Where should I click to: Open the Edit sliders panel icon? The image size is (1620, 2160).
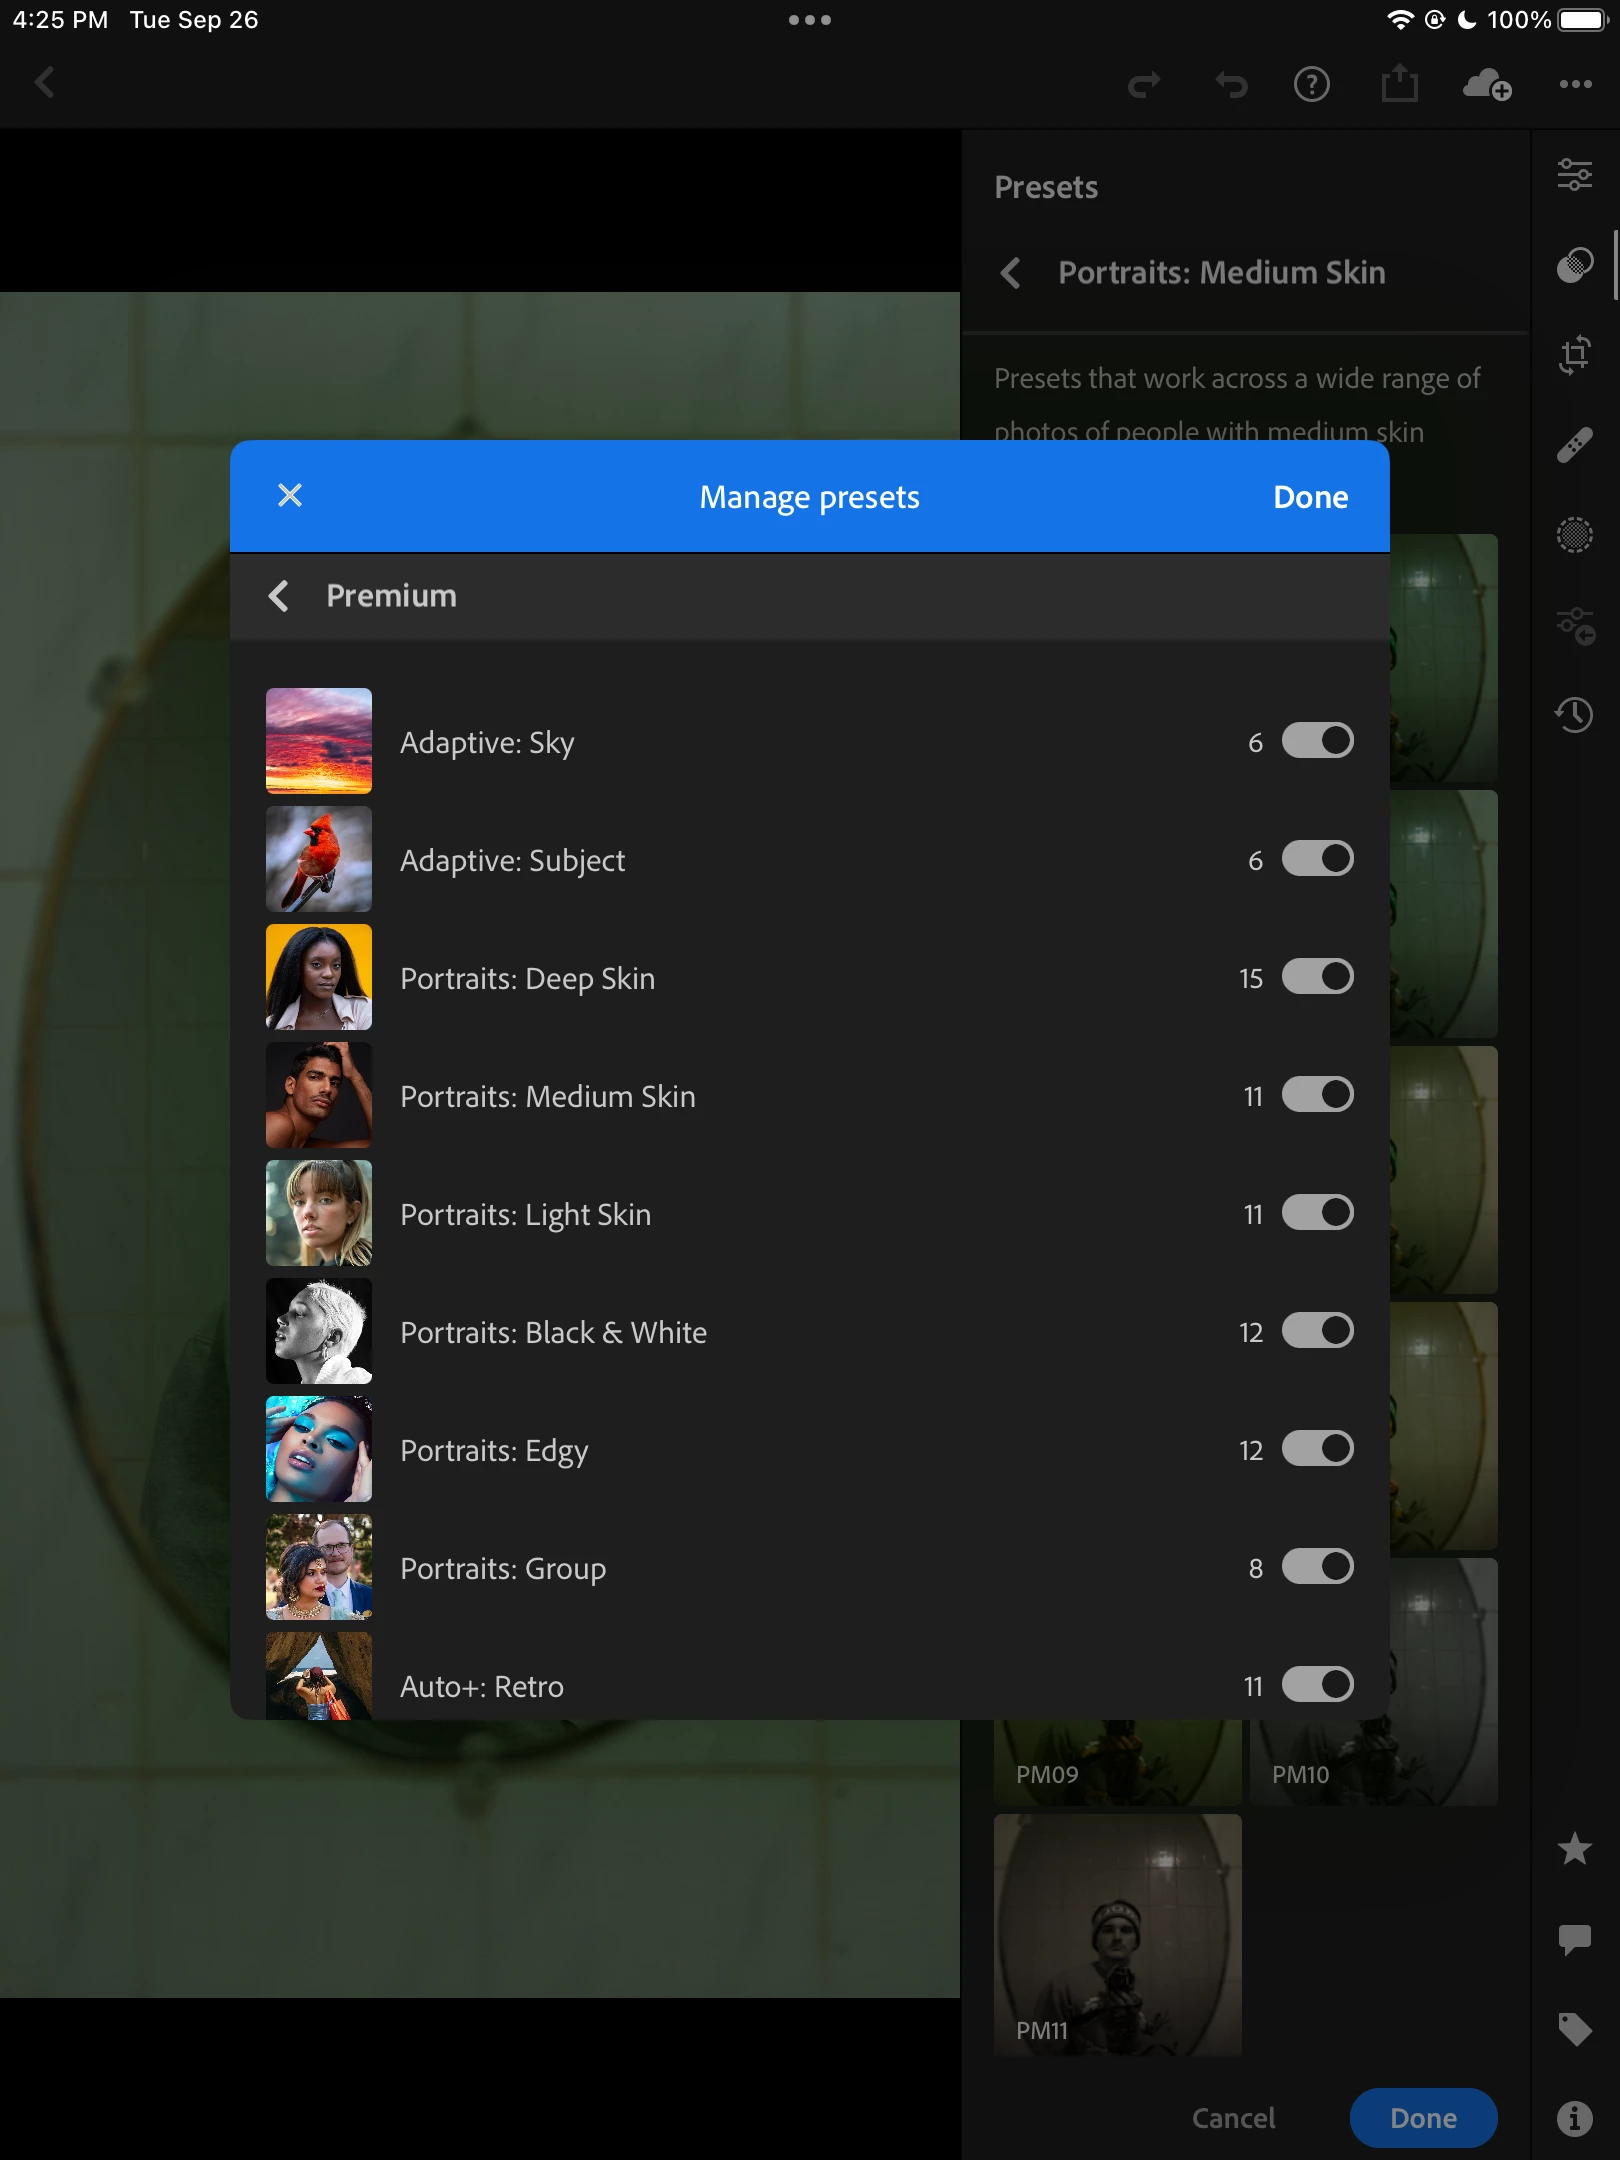pos(1575,175)
